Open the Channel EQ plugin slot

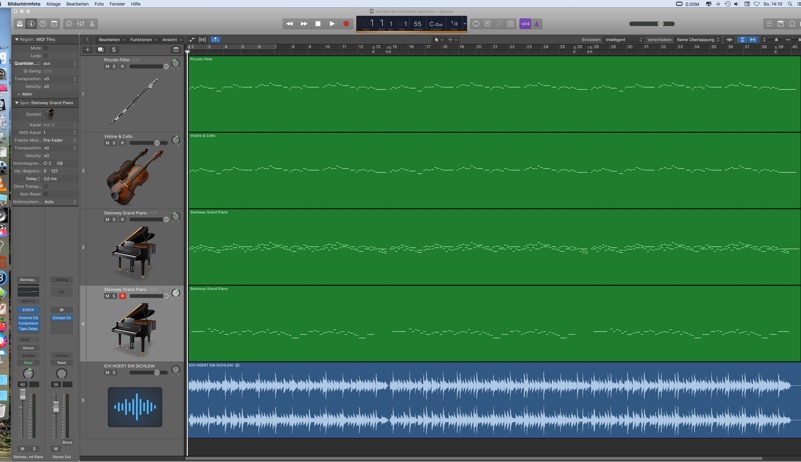coord(28,317)
